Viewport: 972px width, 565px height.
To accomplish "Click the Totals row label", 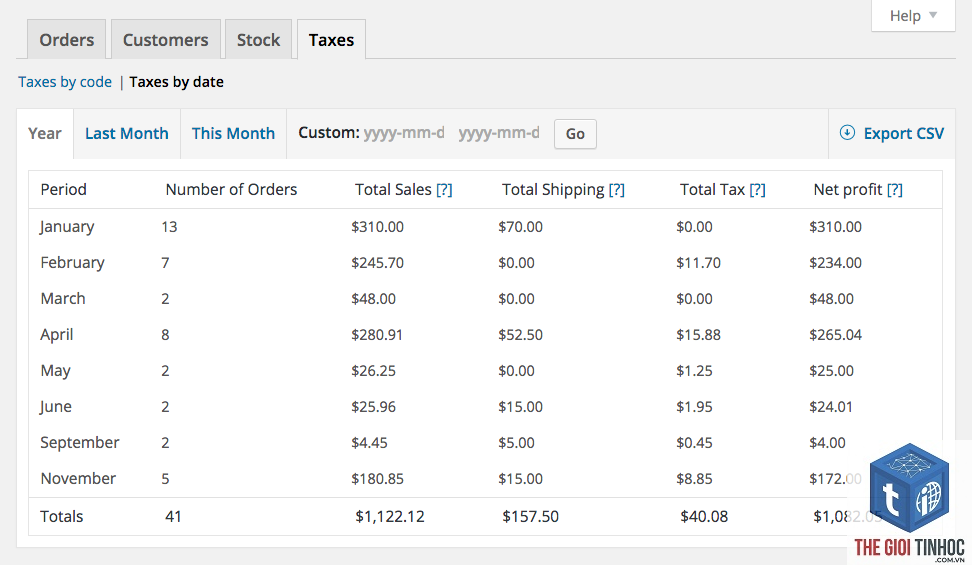I will (61, 517).
